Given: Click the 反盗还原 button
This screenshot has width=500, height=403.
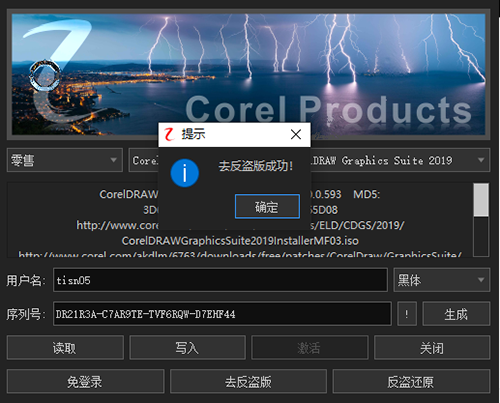Looking at the screenshot, I should point(411,381).
